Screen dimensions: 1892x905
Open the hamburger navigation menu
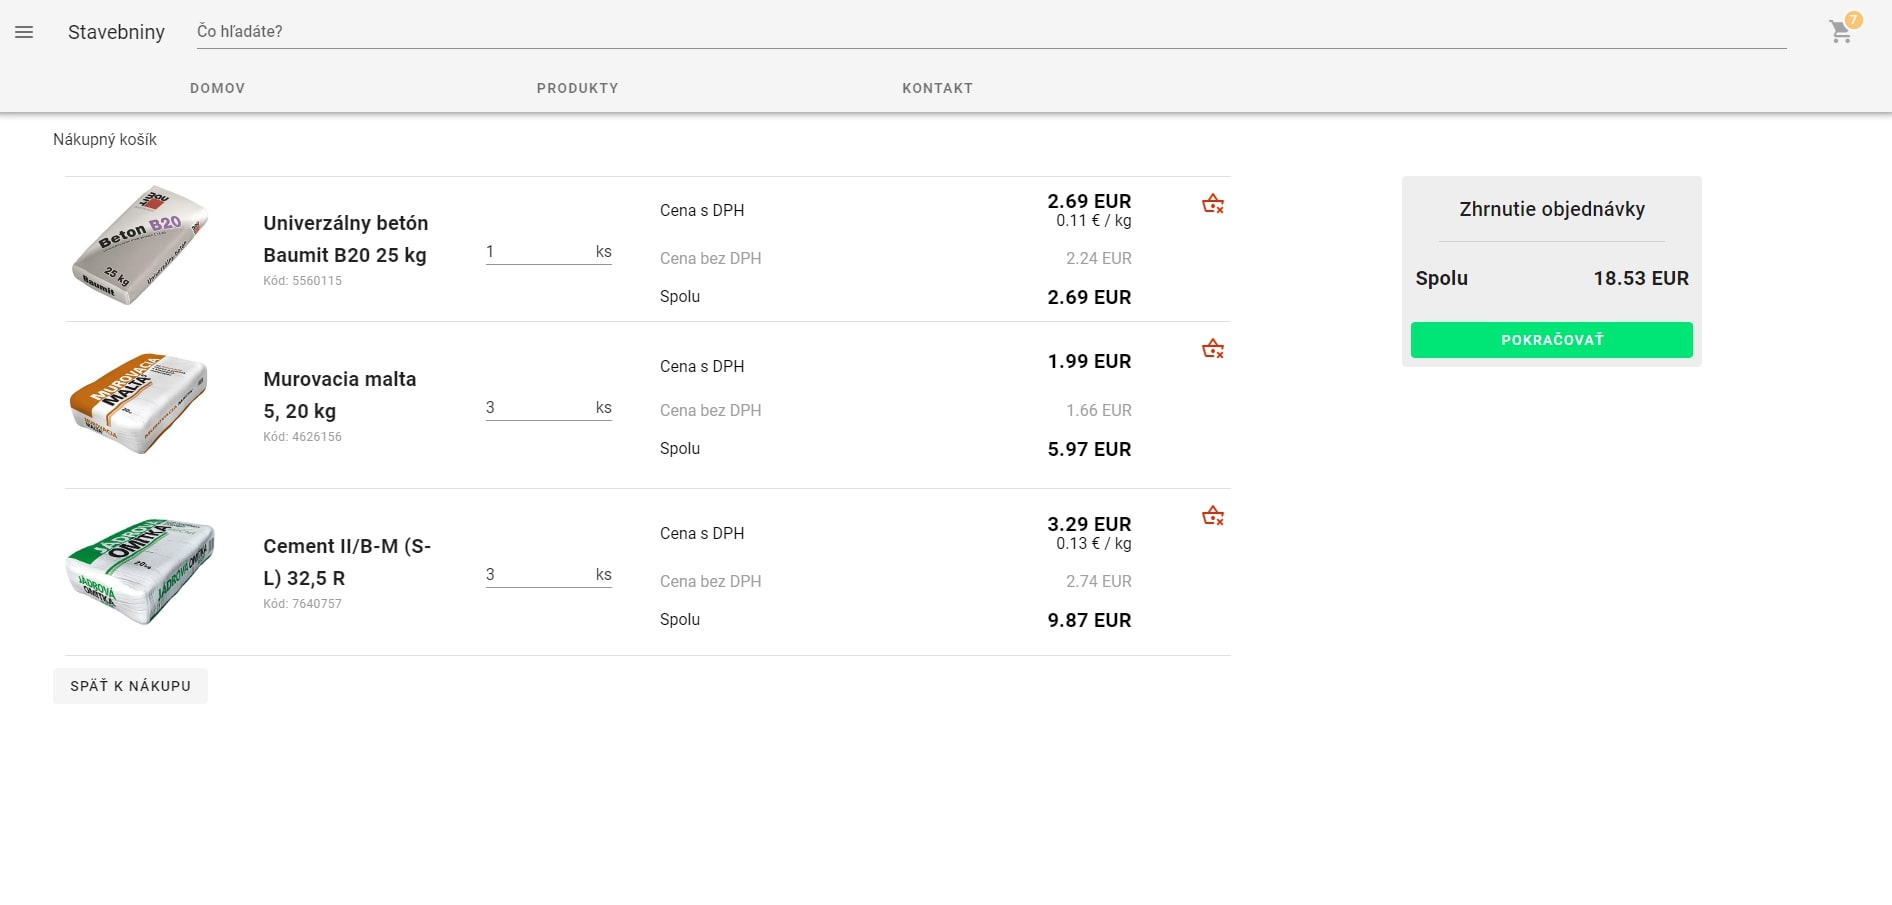24,32
